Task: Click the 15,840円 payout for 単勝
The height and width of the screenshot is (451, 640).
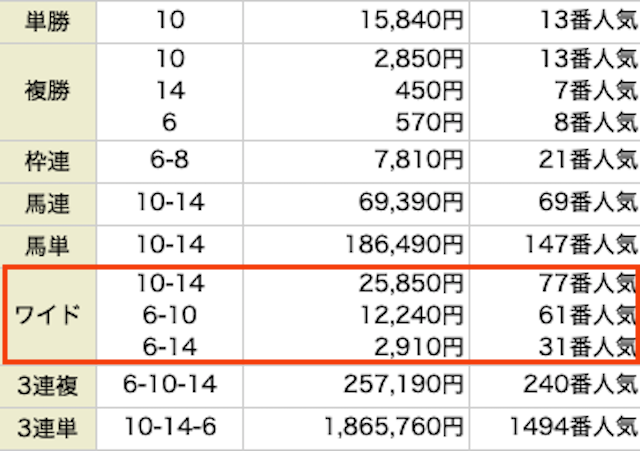Action: pos(411,20)
